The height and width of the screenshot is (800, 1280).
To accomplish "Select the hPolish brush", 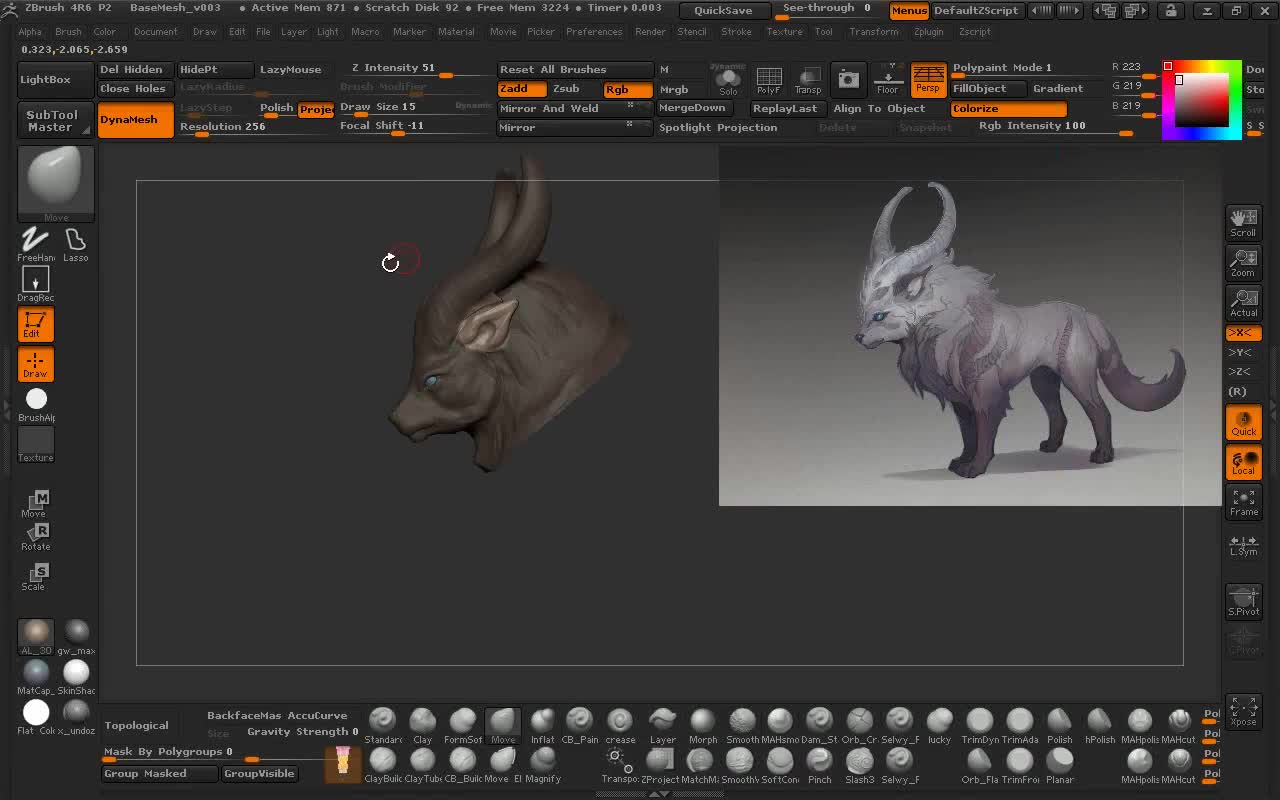I will tap(1100, 726).
